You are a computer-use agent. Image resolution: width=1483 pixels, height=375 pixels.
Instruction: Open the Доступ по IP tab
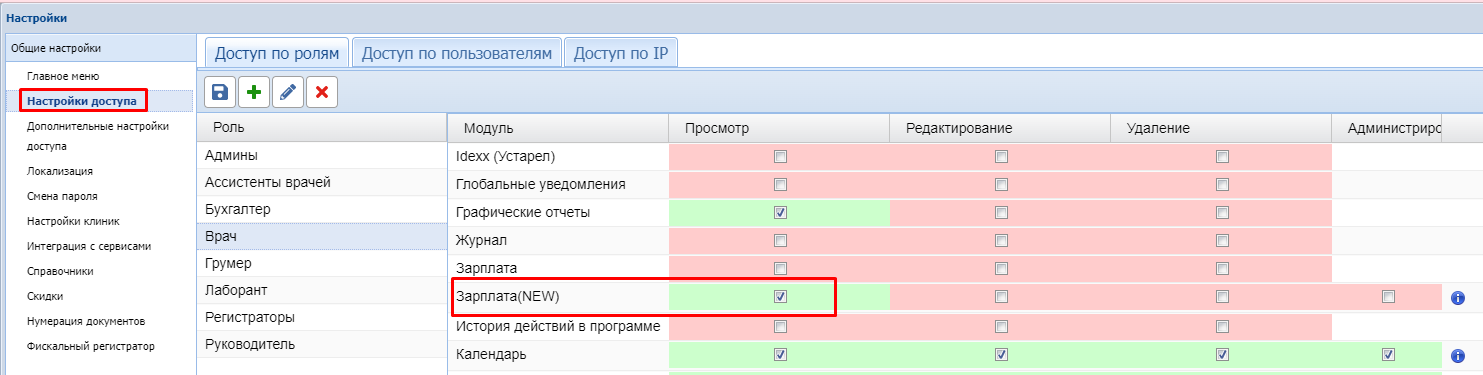pos(620,53)
